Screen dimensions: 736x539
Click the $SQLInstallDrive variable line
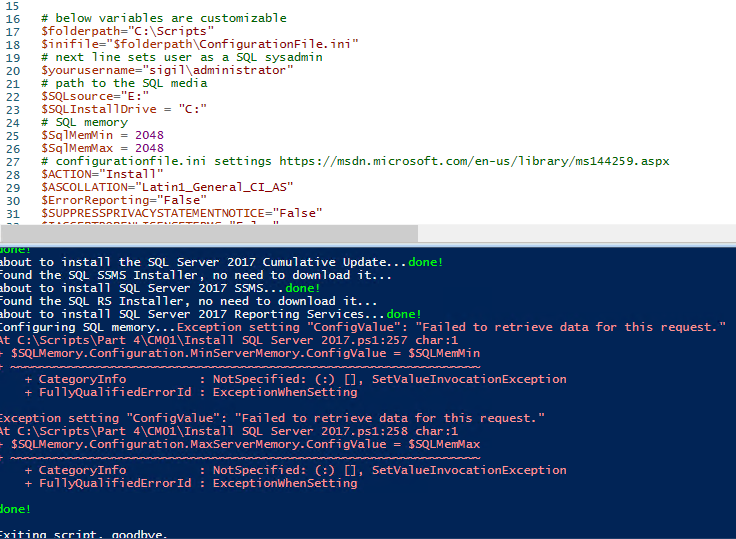(x=124, y=109)
